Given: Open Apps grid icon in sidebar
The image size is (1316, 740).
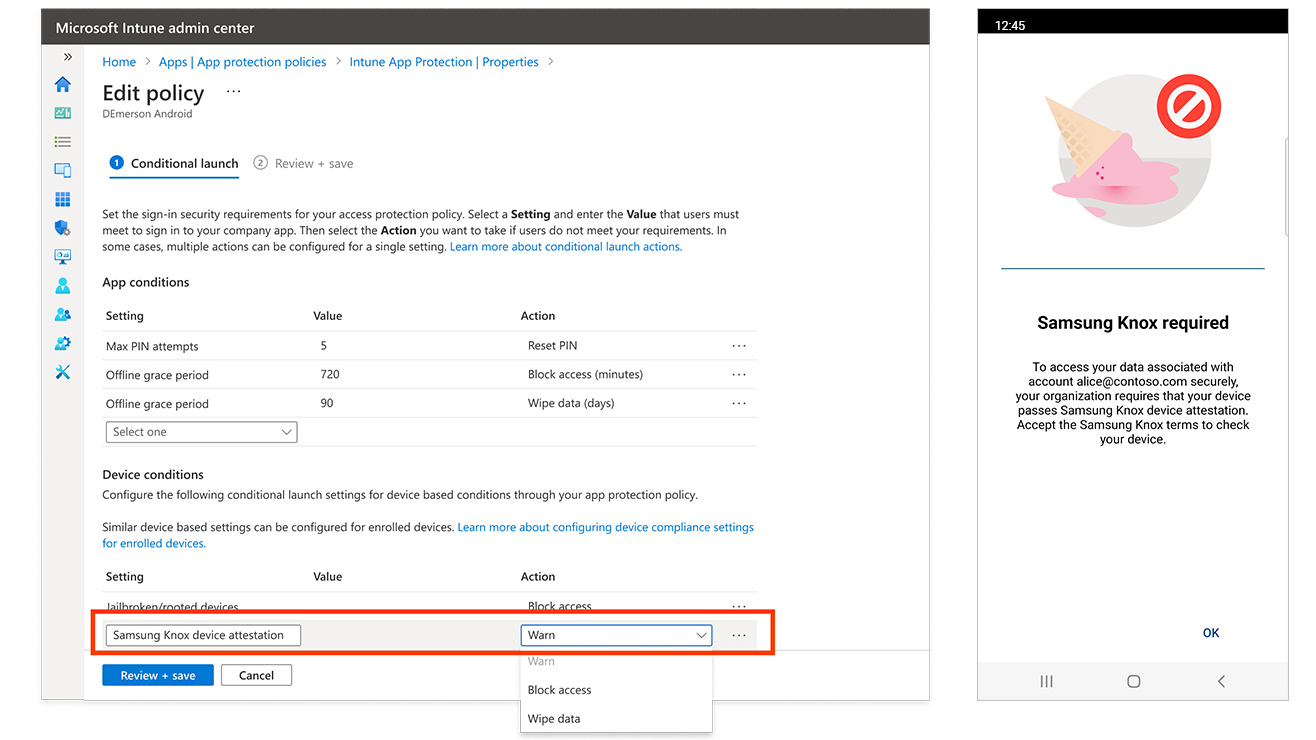Looking at the screenshot, I should pos(63,200).
